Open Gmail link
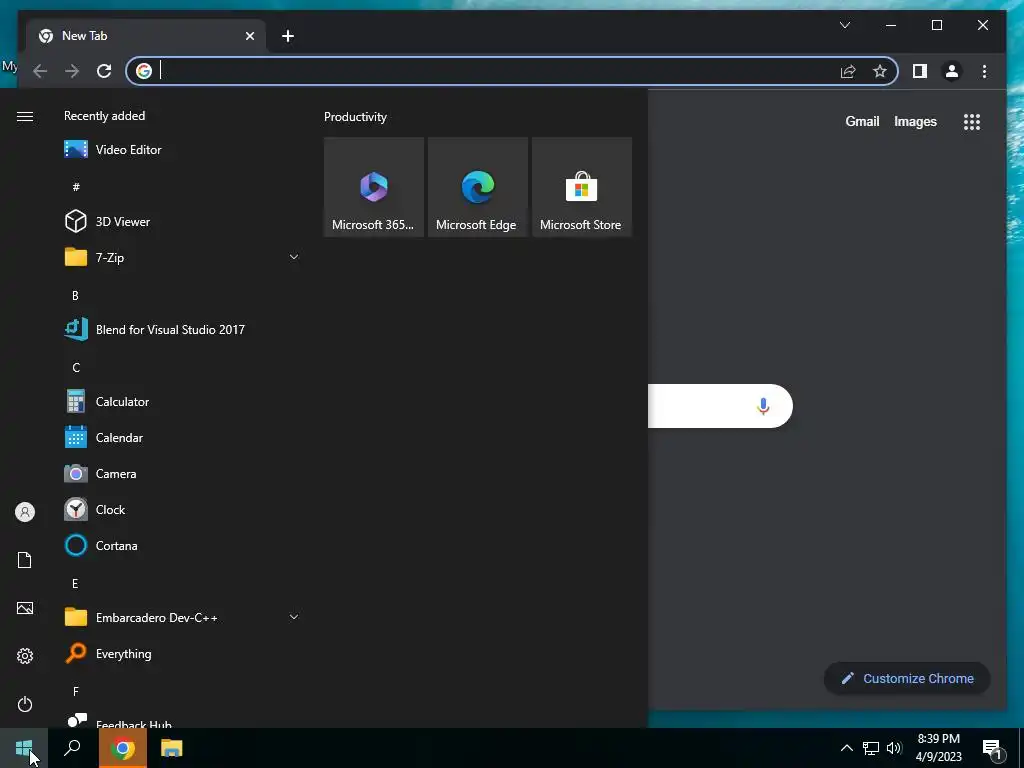This screenshot has height=768, width=1024. coord(862,121)
